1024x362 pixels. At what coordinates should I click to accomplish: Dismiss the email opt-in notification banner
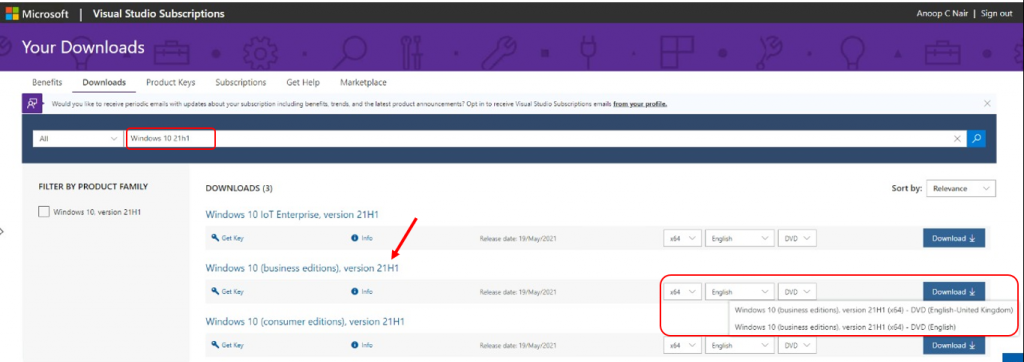click(987, 103)
